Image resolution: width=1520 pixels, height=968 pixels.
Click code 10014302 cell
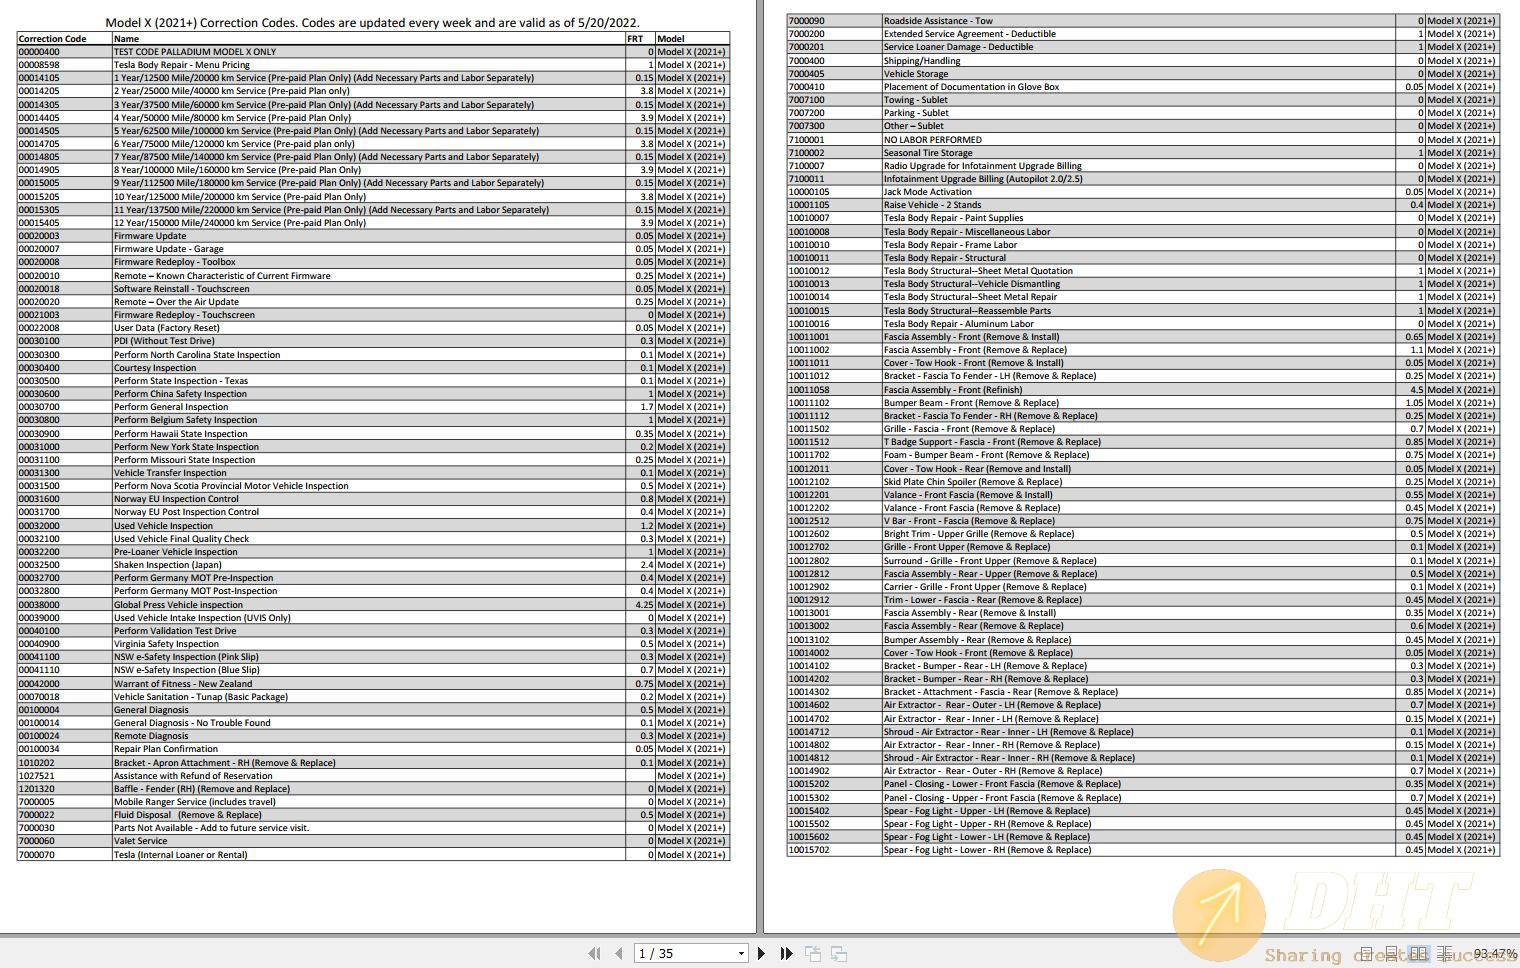[x=834, y=691]
